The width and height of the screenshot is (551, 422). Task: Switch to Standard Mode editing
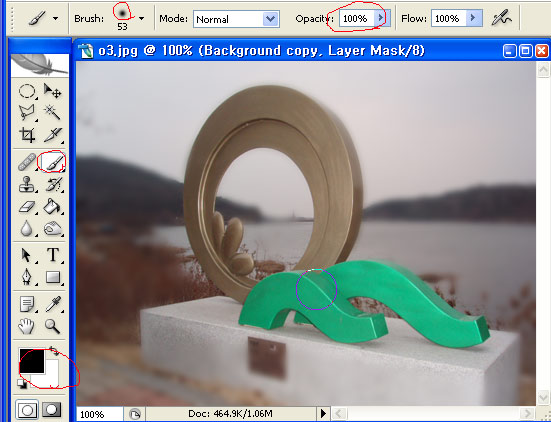point(27,410)
